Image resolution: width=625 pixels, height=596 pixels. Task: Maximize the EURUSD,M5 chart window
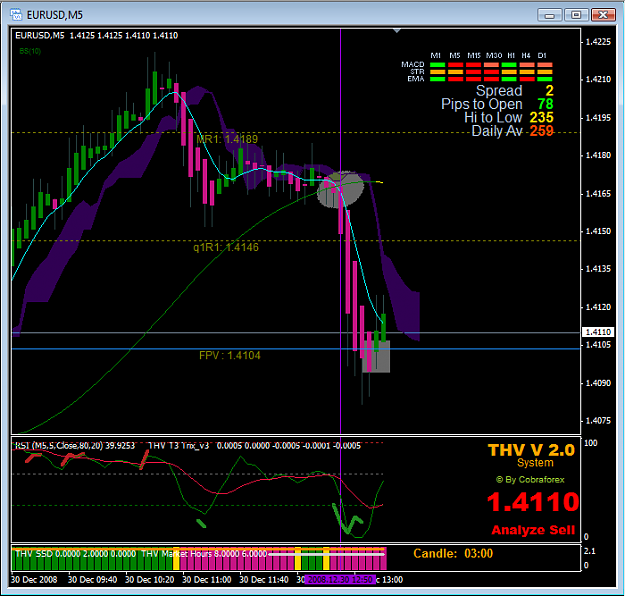click(x=576, y=15)
